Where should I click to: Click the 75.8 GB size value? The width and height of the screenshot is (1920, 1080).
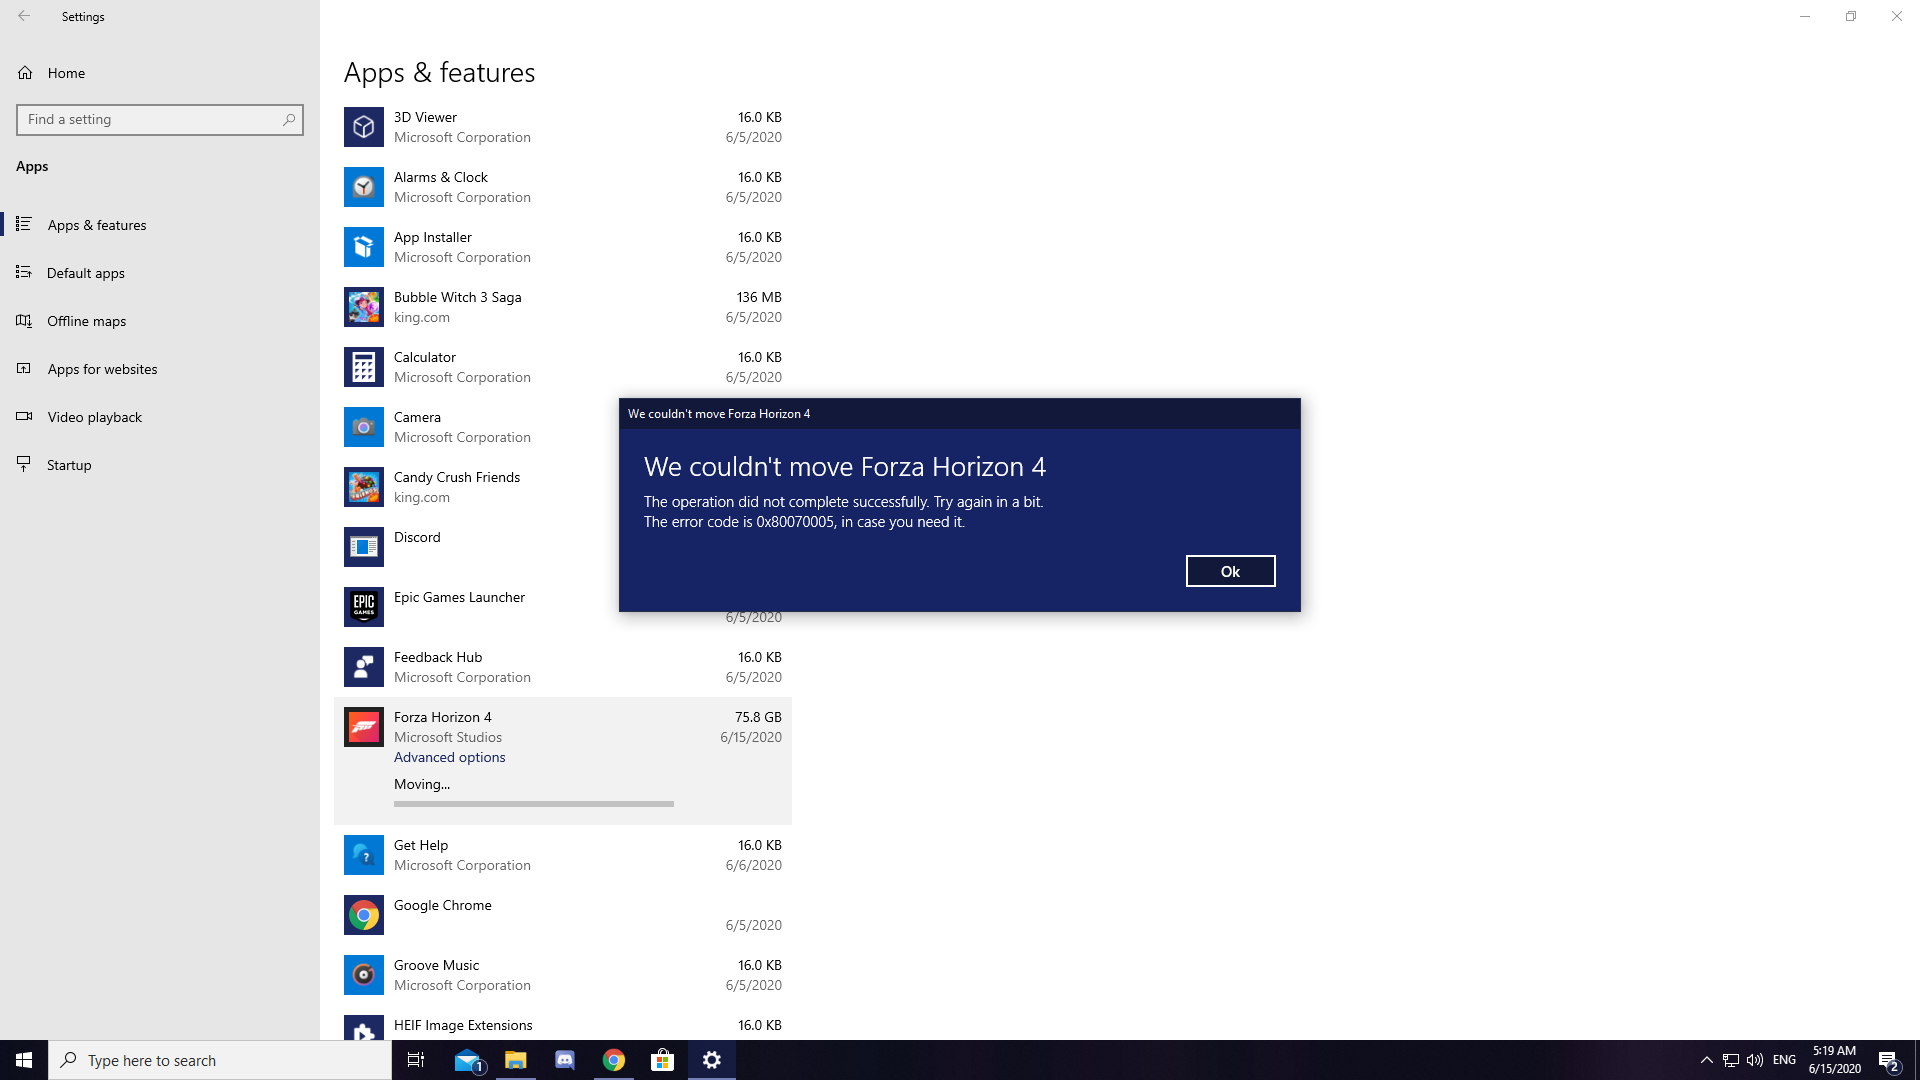(758, 717)
